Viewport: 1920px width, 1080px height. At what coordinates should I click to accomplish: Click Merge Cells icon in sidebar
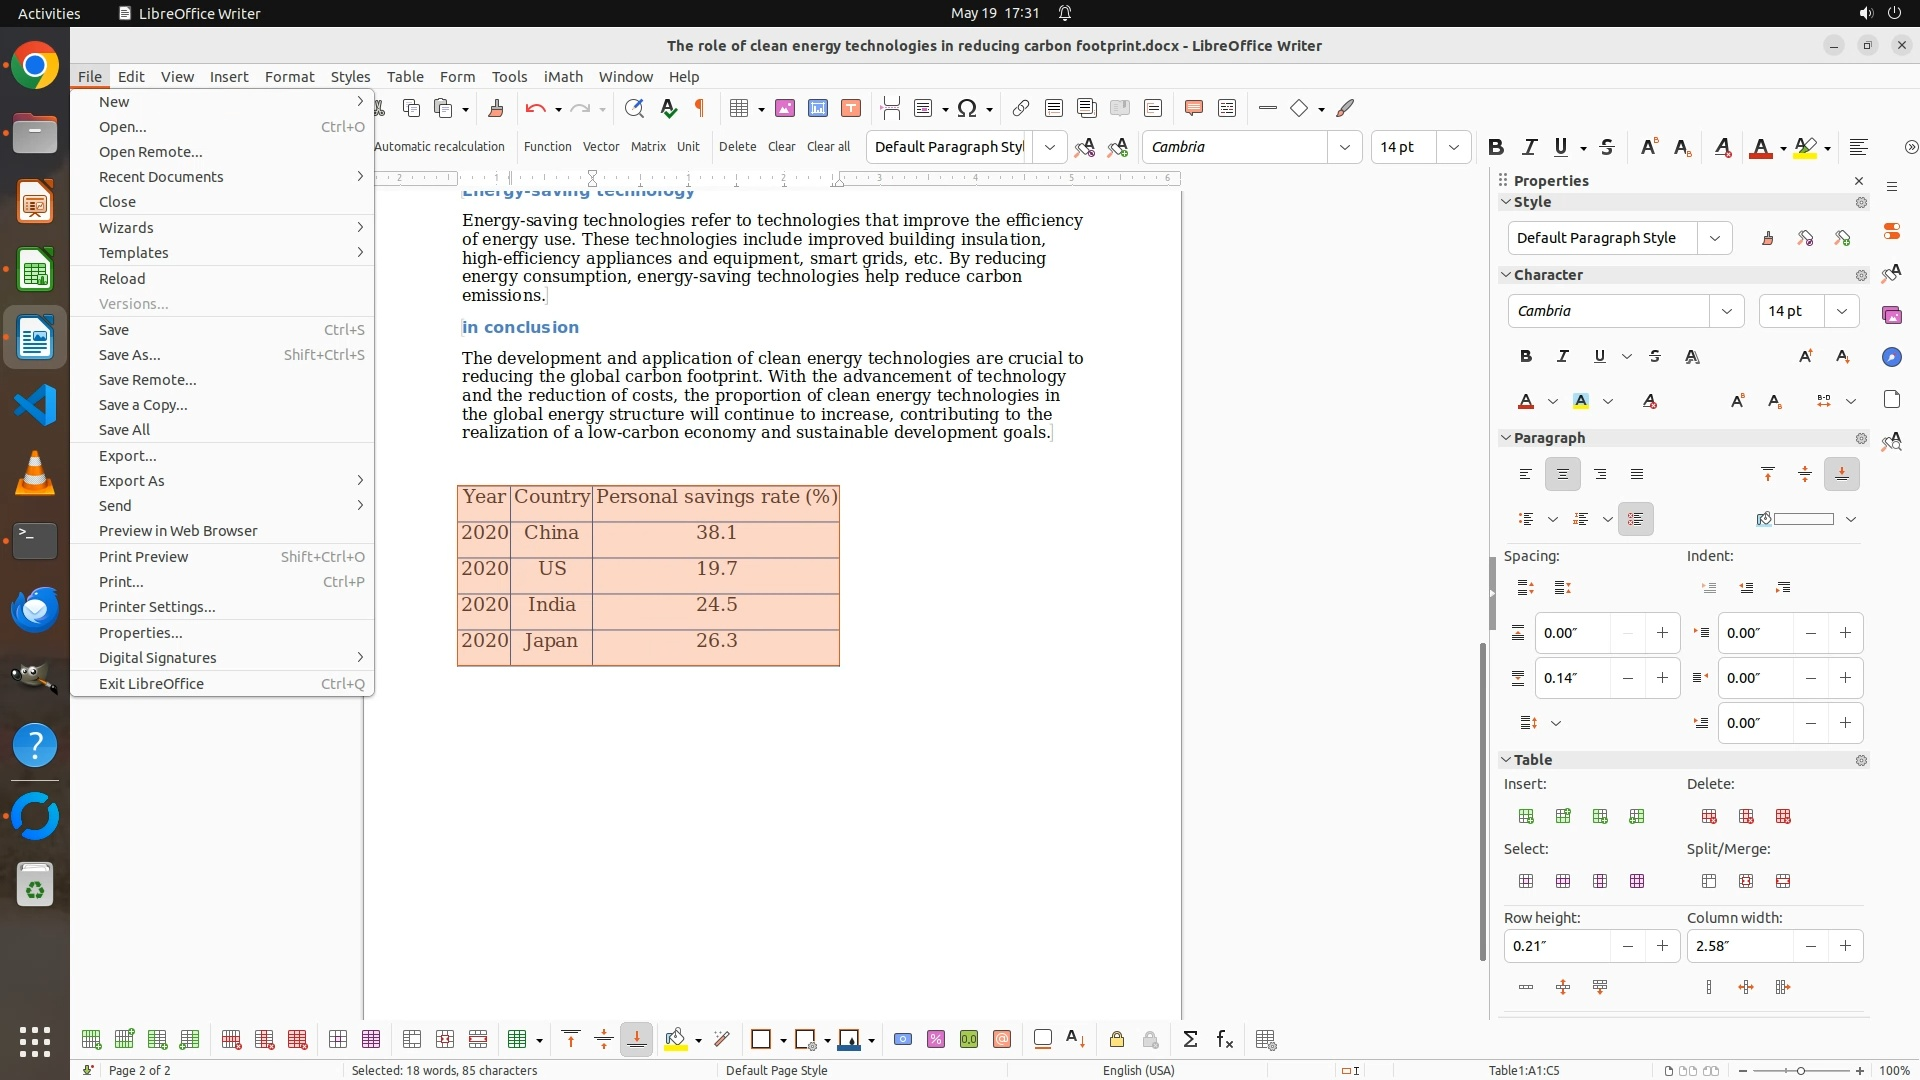(x=1709, y=881)
